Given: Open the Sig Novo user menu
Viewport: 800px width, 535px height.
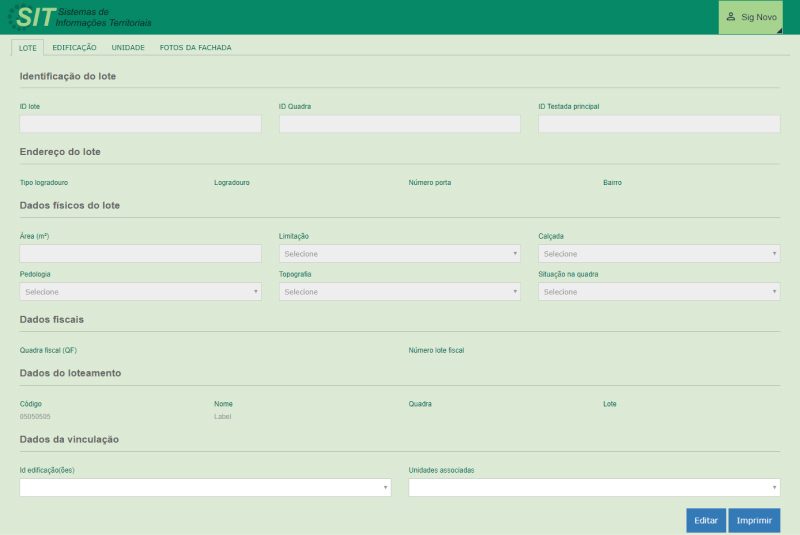Looking at the screenshot, I should coord(751,17).
